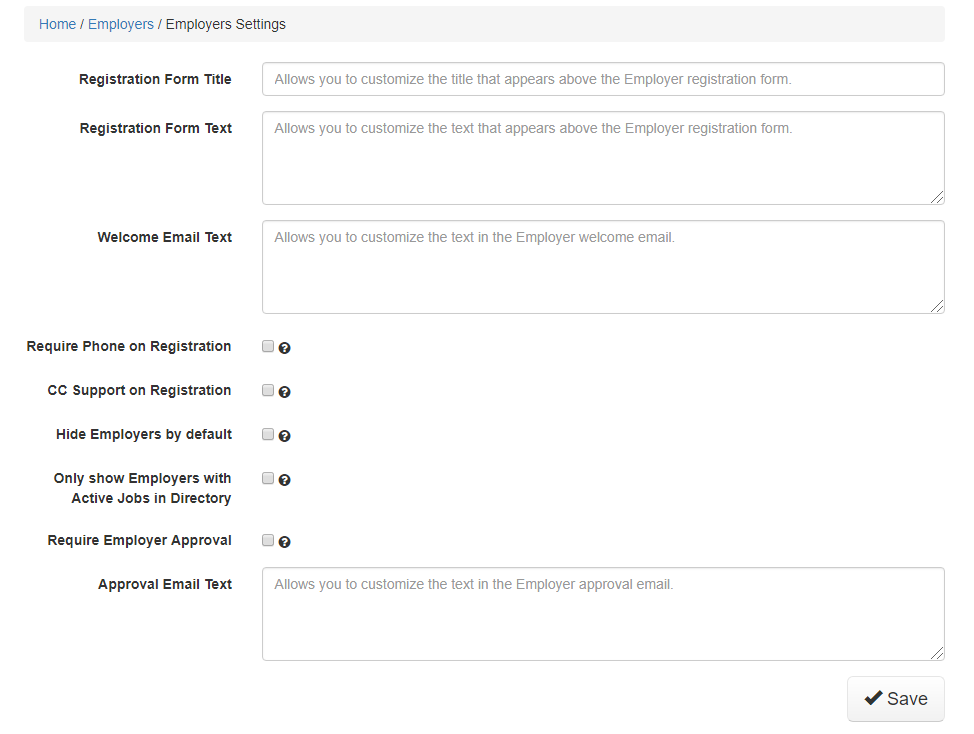This screenshot has height=734, width=974.
Task: Enable Only show Employers with Active Jobs checkbox
Action: (268, 478)
